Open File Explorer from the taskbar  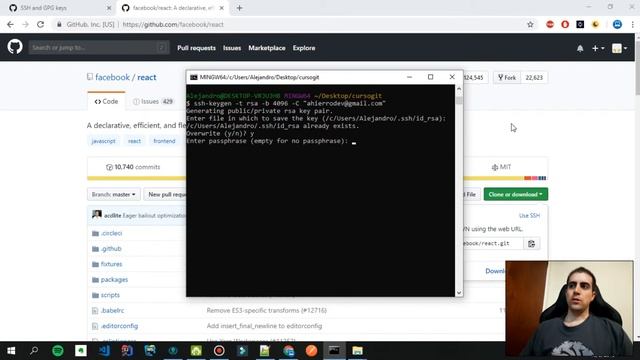358,351
